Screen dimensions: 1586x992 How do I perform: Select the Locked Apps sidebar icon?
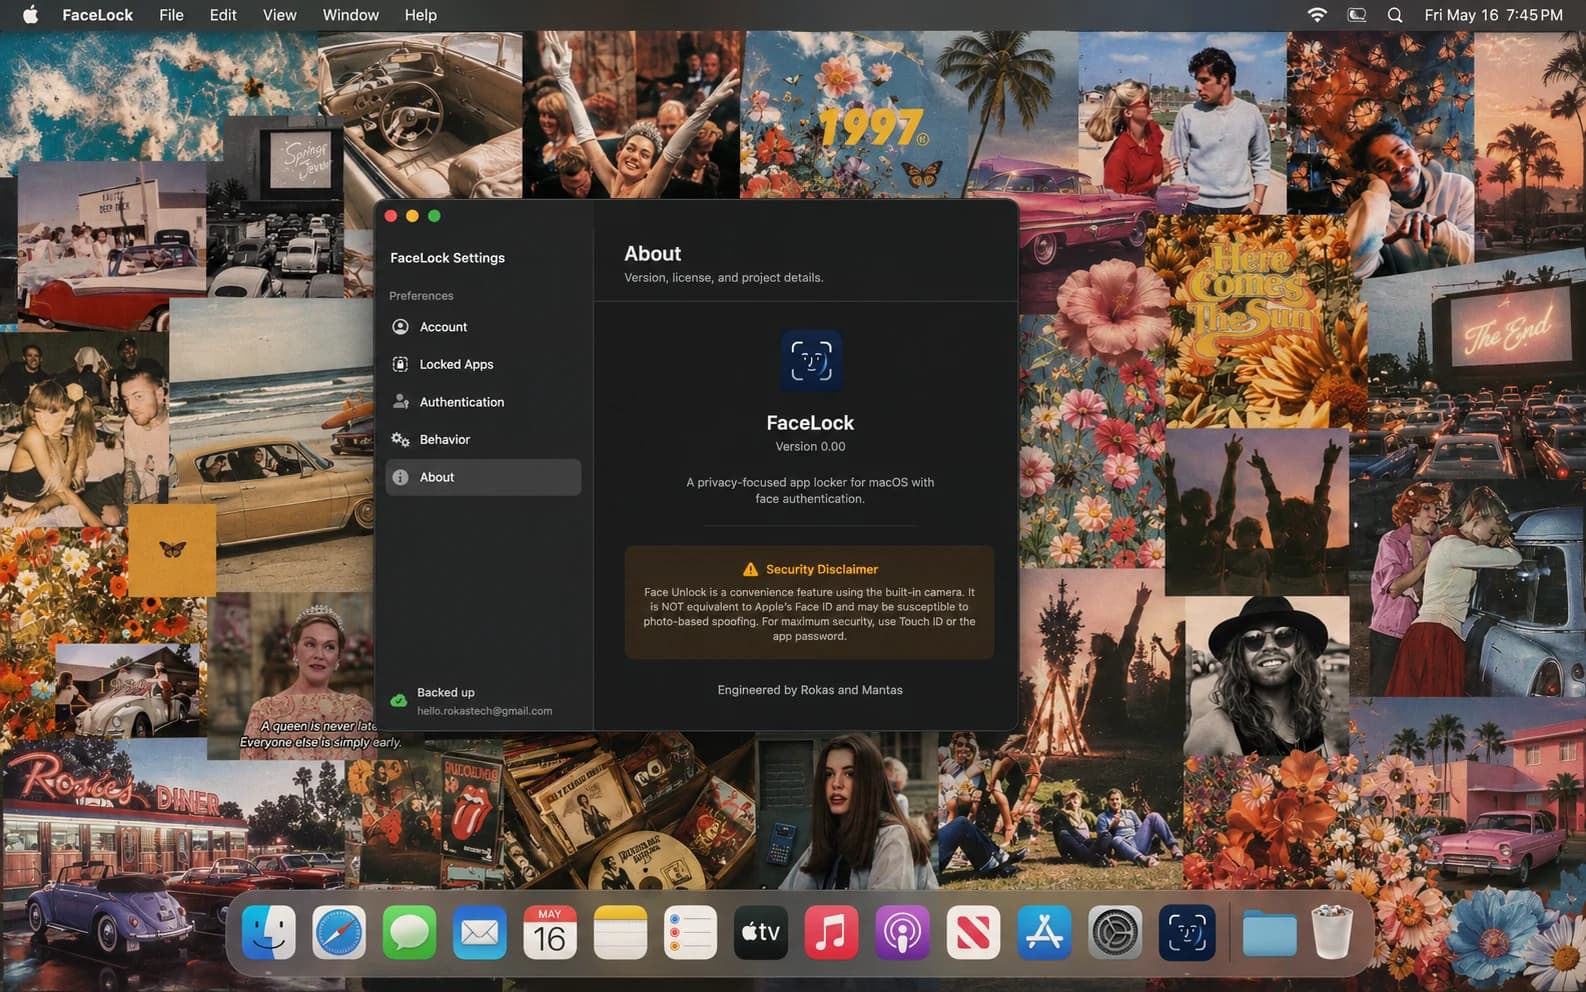(x=400, y=364)
